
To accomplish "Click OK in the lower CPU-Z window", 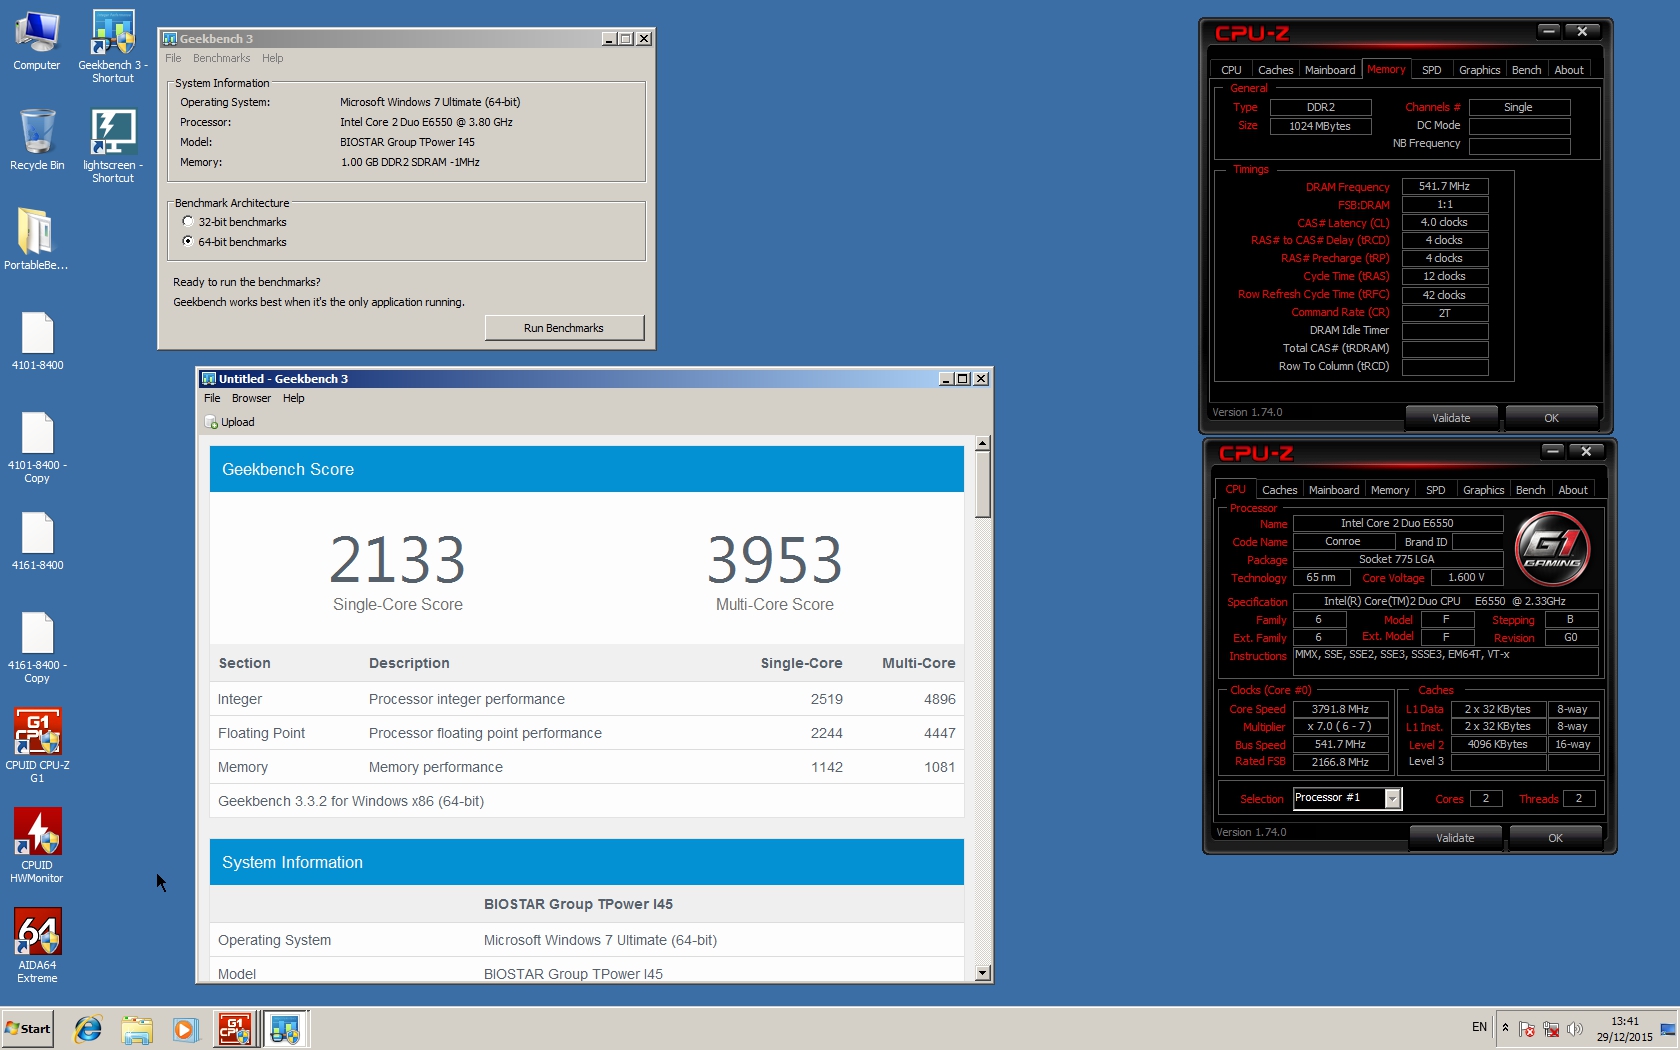I will [1555, 838].
